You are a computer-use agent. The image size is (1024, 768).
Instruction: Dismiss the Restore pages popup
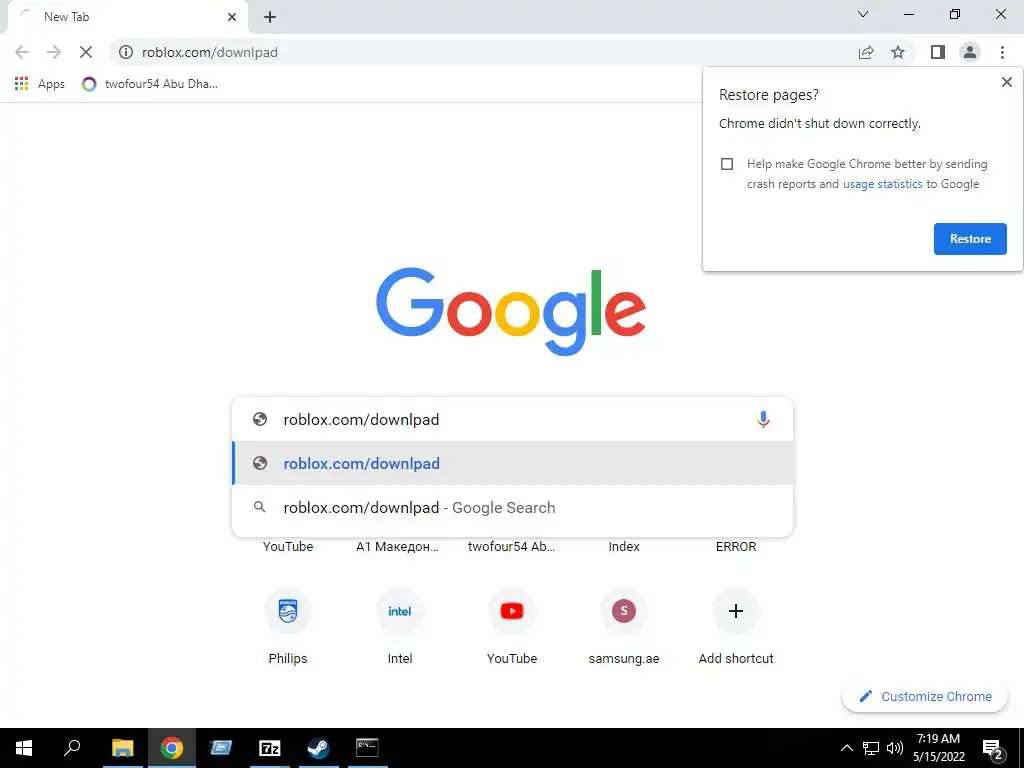(x=1006, y=82)
